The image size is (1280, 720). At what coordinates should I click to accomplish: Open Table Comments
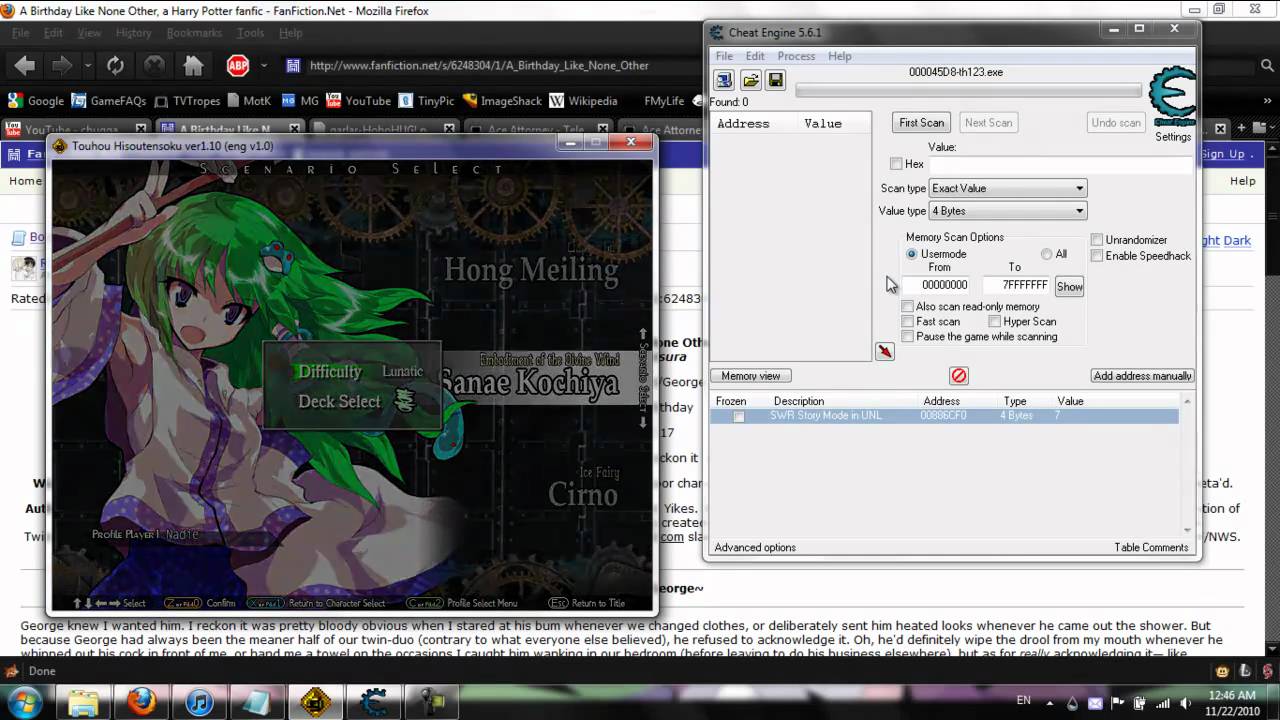pyautogui.click(x=1151, y=548)
